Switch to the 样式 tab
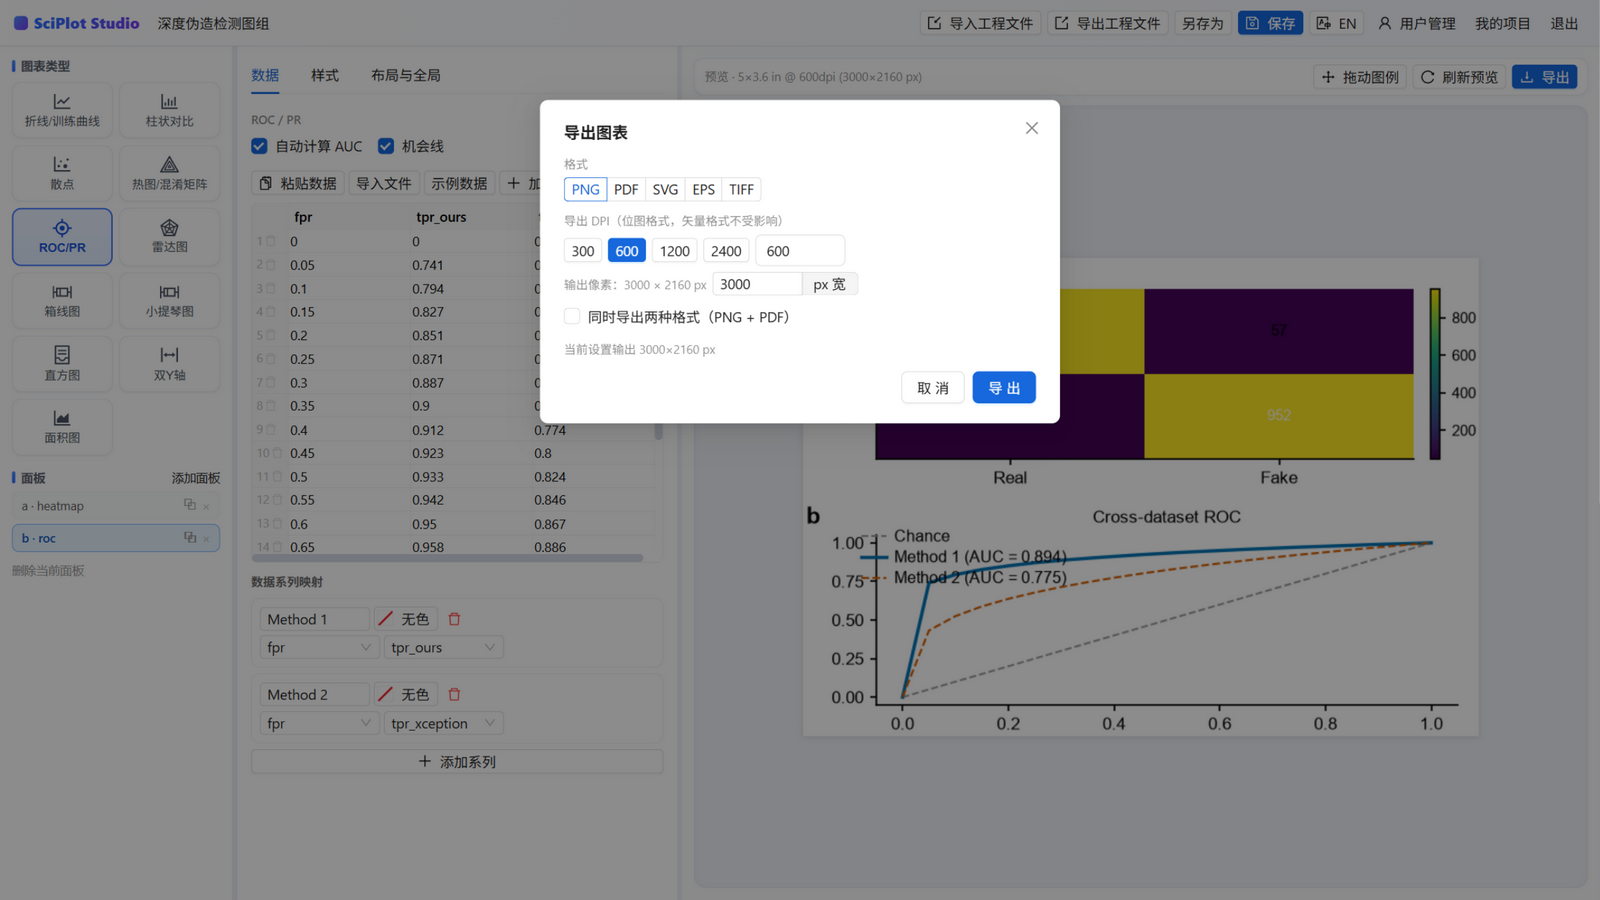This screenshot has width=1600, height=900. pos(324,75)
